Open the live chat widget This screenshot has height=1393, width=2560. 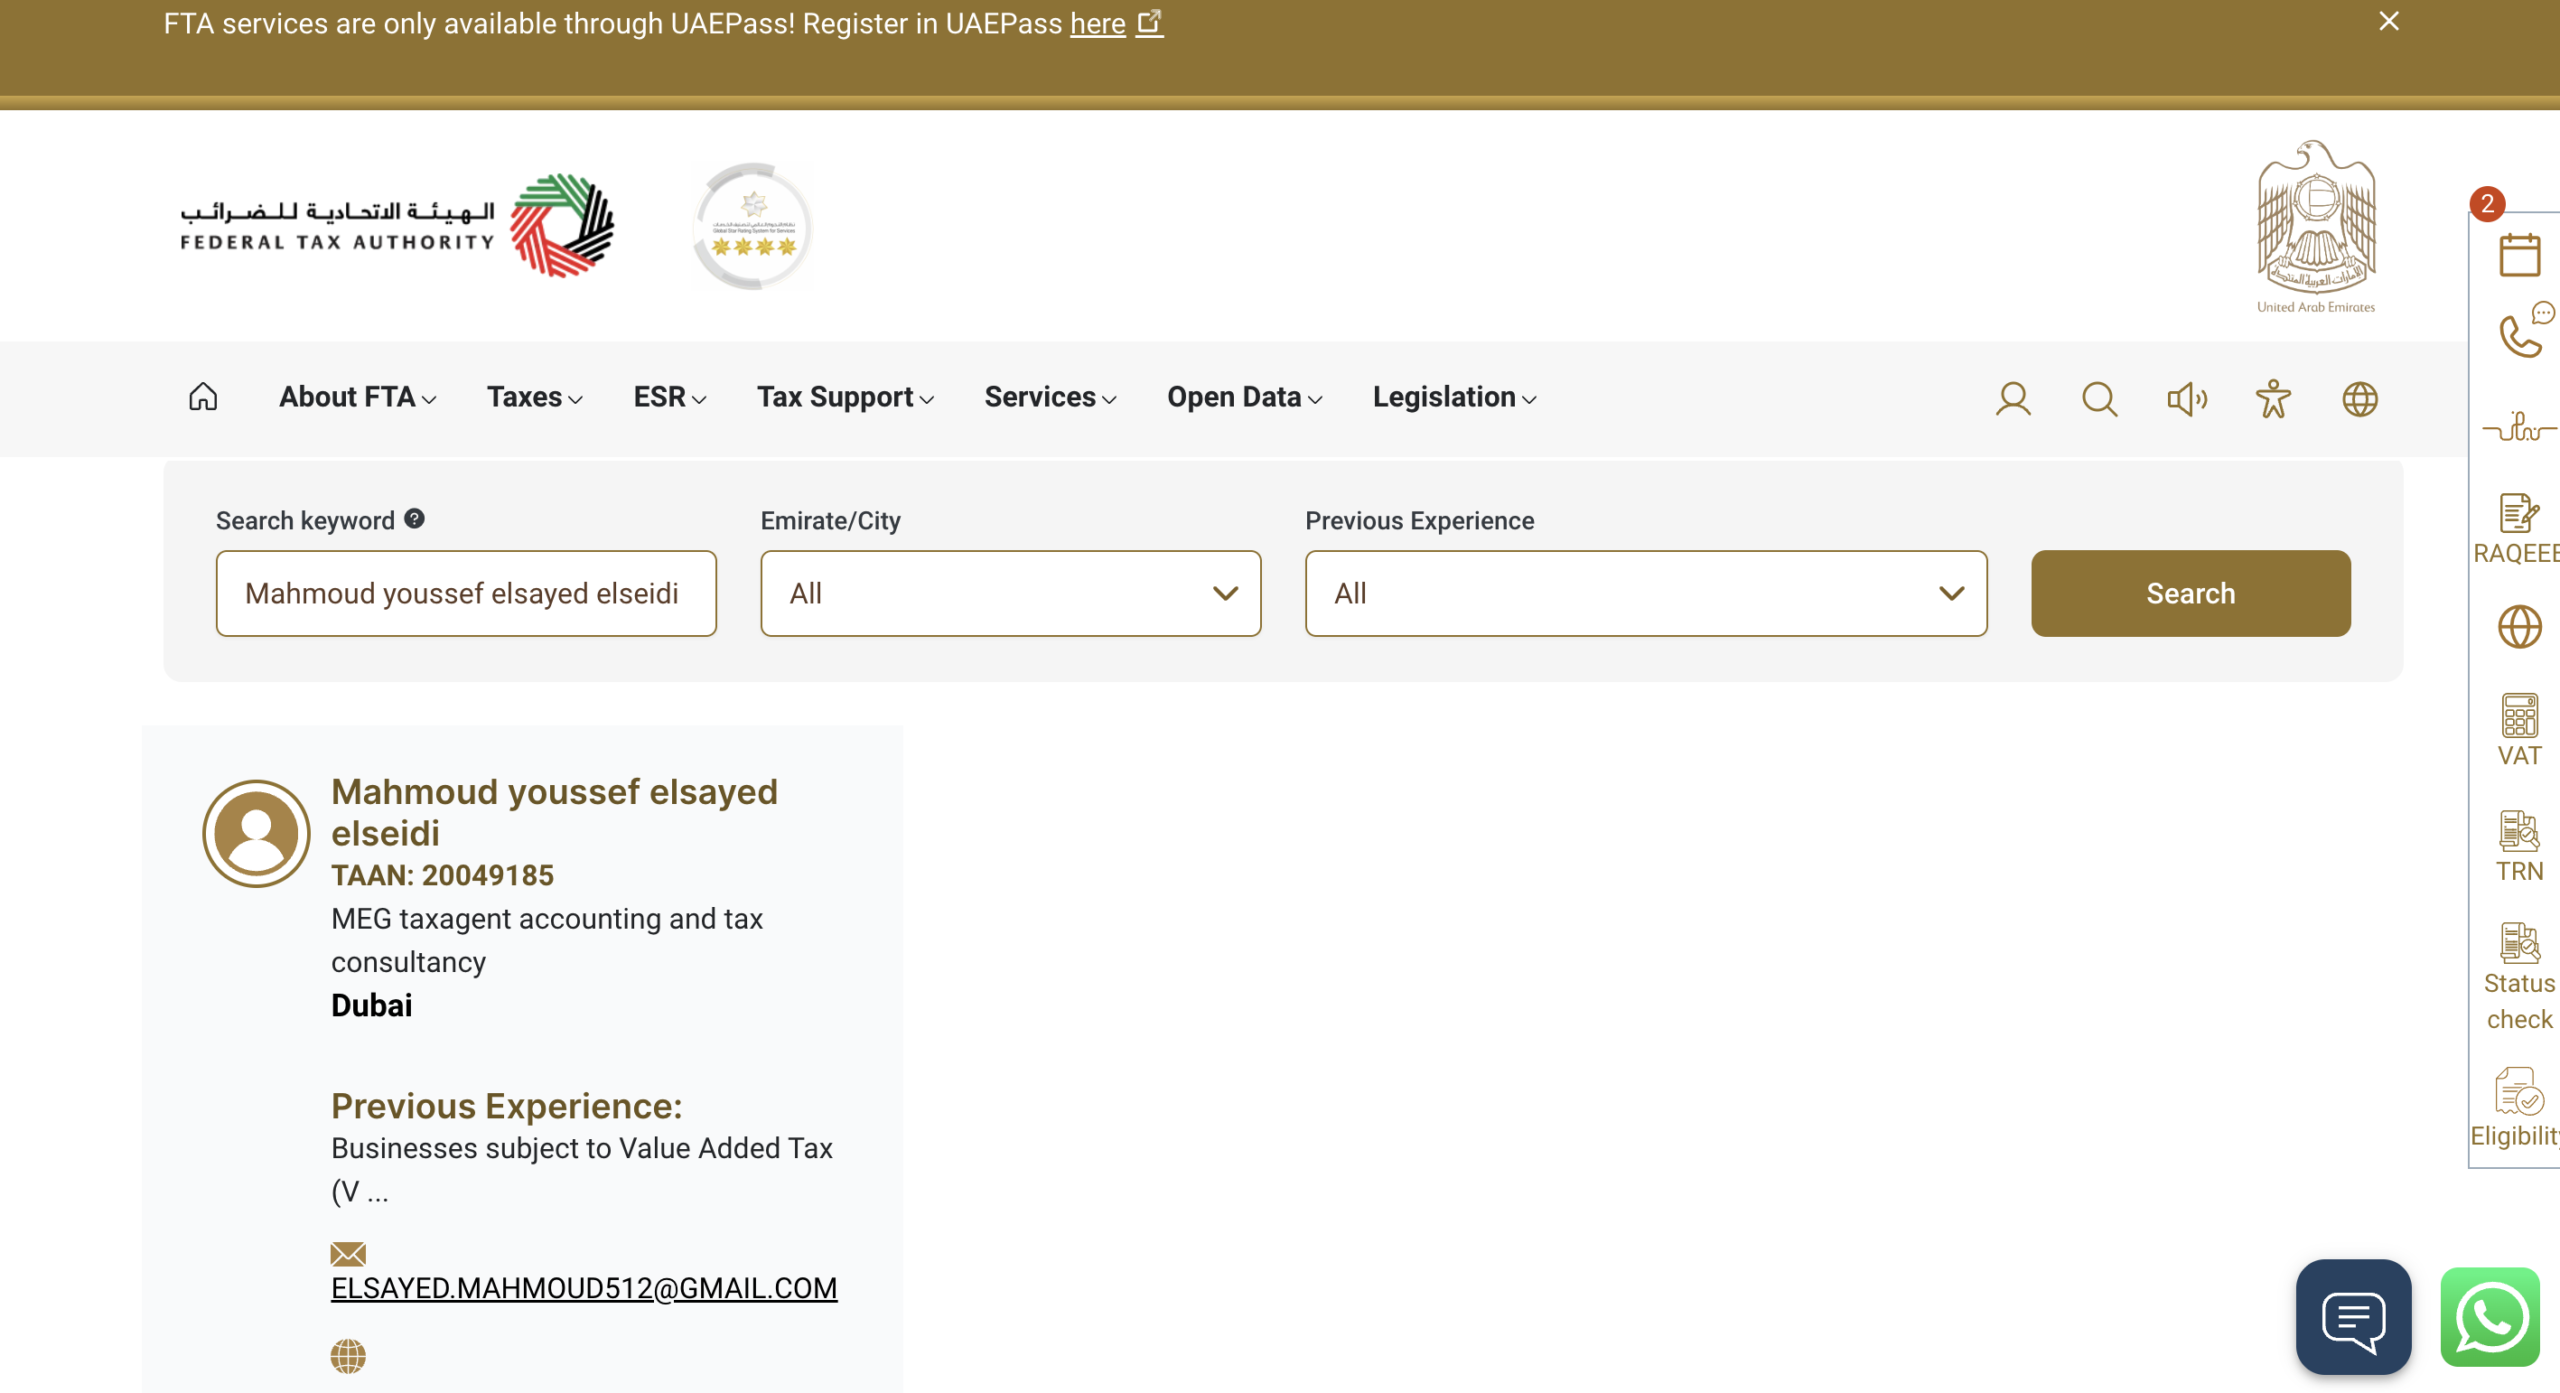(2353, 1317)
